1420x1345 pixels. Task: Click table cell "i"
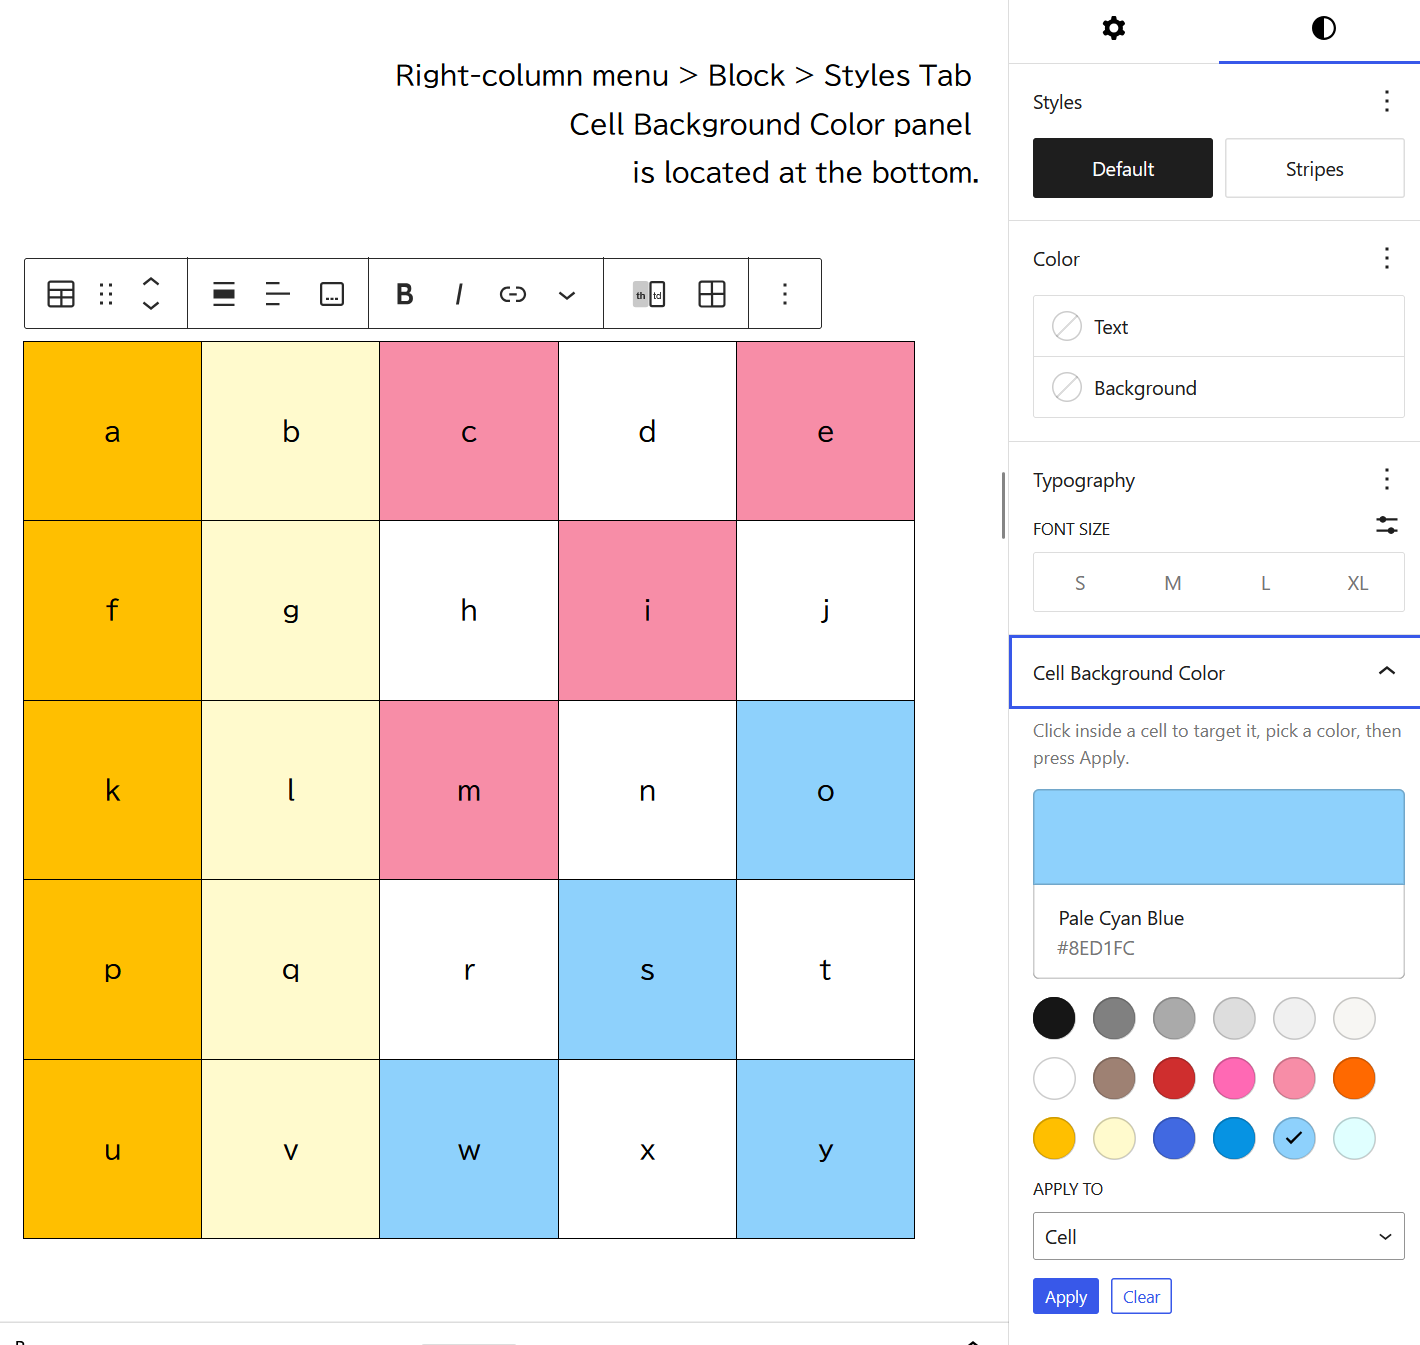click(x=647, y=610)
